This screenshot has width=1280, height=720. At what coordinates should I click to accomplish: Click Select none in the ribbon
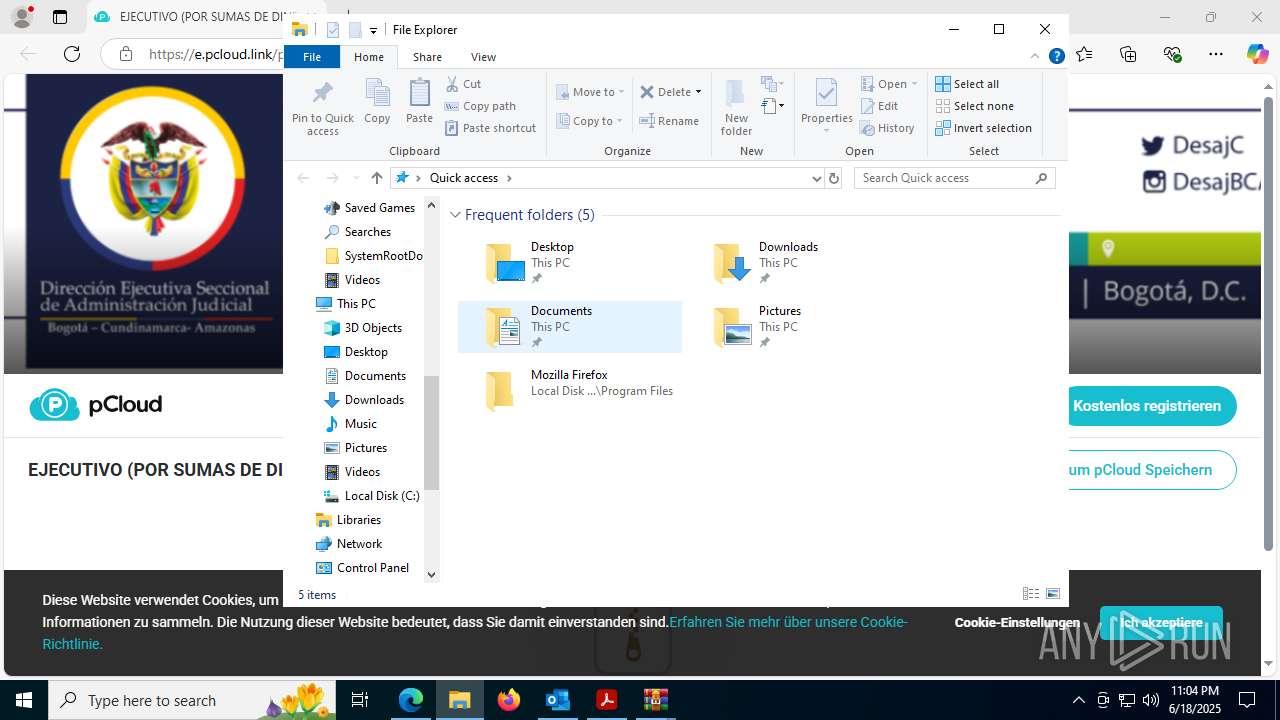[974, 106]
